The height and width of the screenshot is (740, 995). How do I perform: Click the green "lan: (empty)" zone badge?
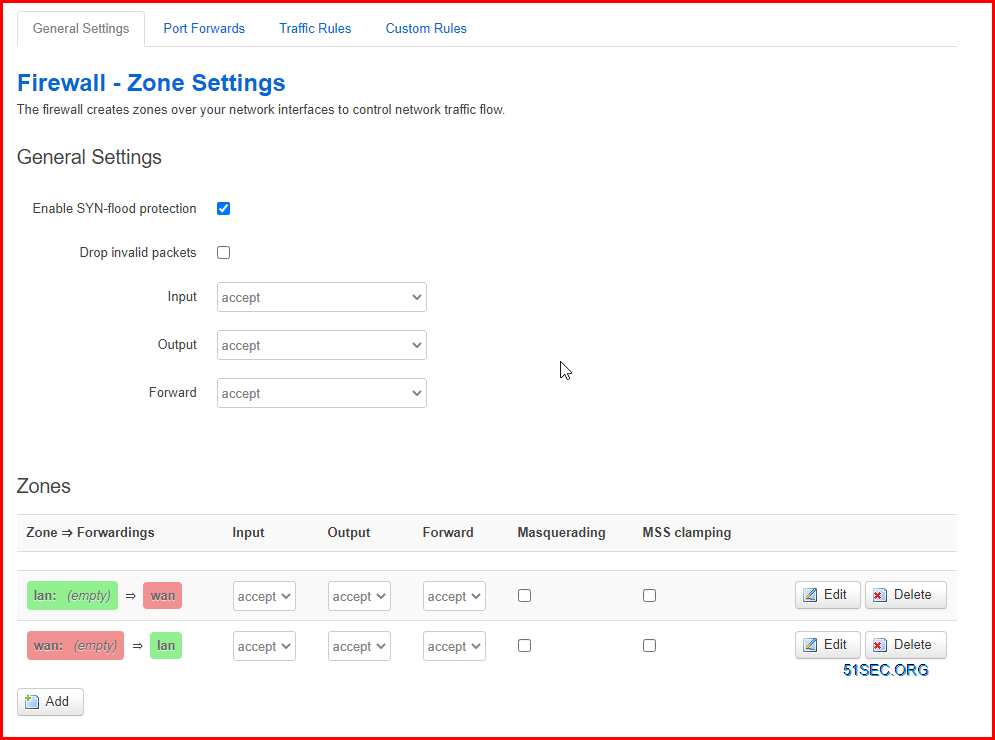[x=72, y=595]
